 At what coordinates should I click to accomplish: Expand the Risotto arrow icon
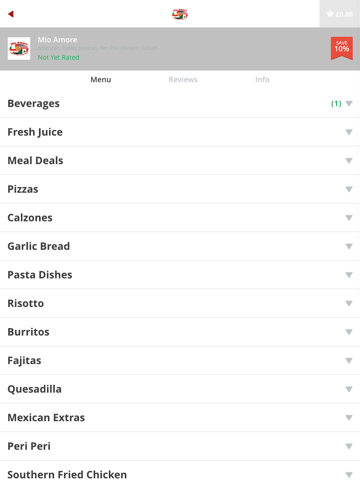[x=349, y=304]
